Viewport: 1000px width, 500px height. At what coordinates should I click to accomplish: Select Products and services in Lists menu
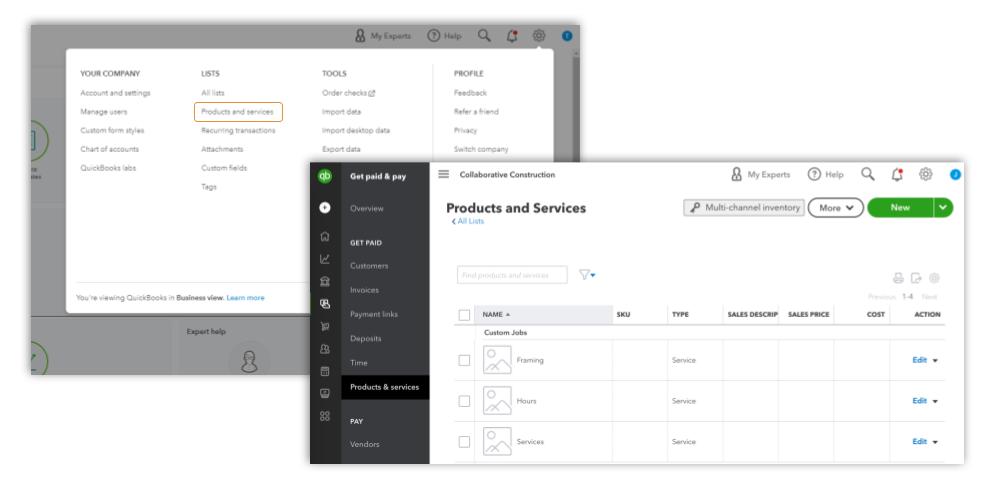pyautogui.click(x=238, y=112)
